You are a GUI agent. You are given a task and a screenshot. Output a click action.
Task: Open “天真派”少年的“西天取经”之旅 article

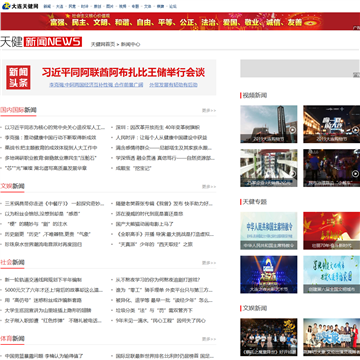pyautogui.click(x=155, y=244)
